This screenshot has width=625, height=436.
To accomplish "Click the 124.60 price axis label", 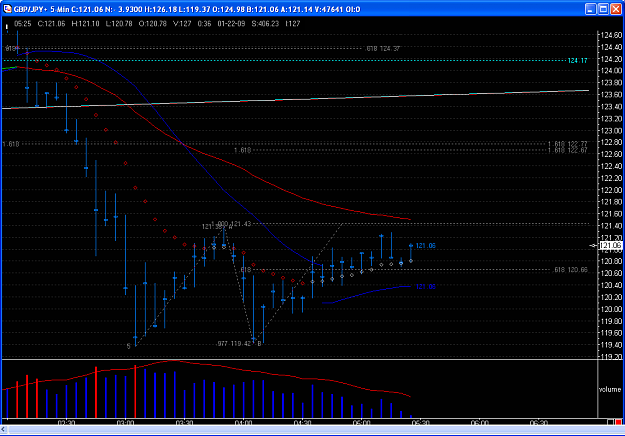I will click(611, 35).
